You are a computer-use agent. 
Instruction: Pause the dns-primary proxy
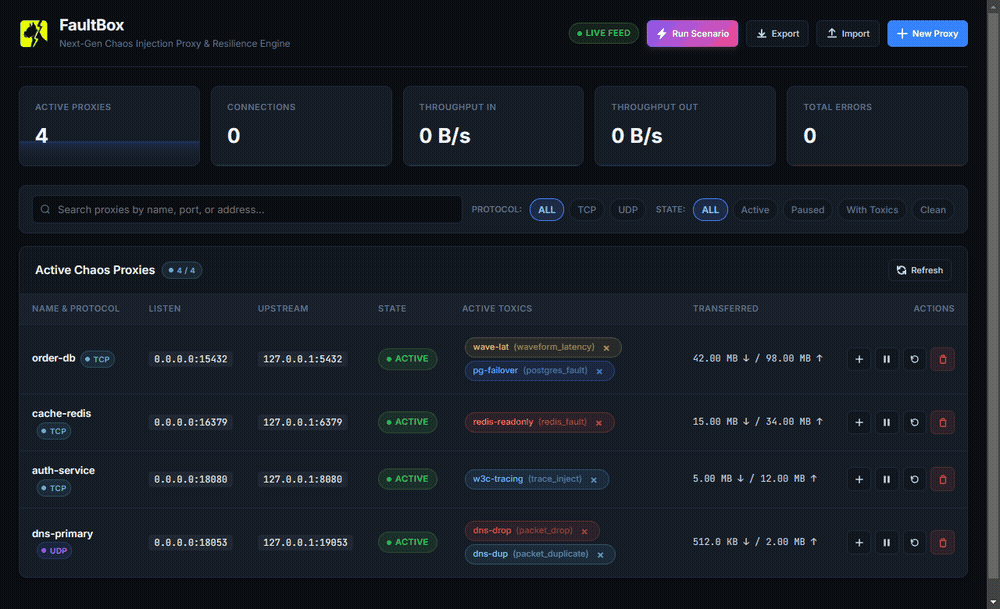point(886,542)
